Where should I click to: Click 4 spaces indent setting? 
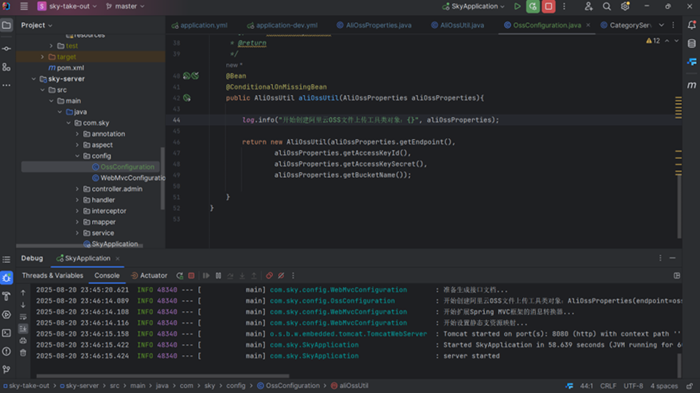(664, 386)
